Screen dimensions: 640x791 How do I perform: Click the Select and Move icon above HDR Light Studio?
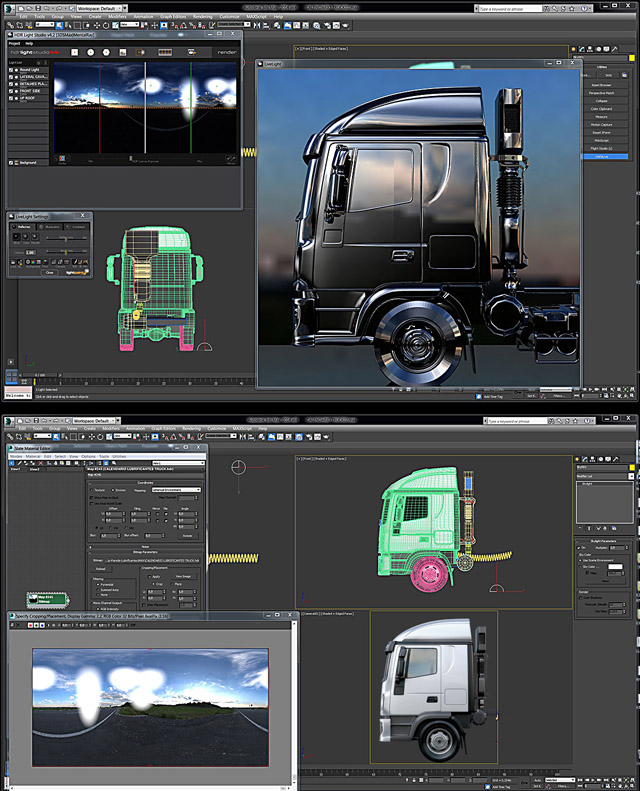click(96, 25)
